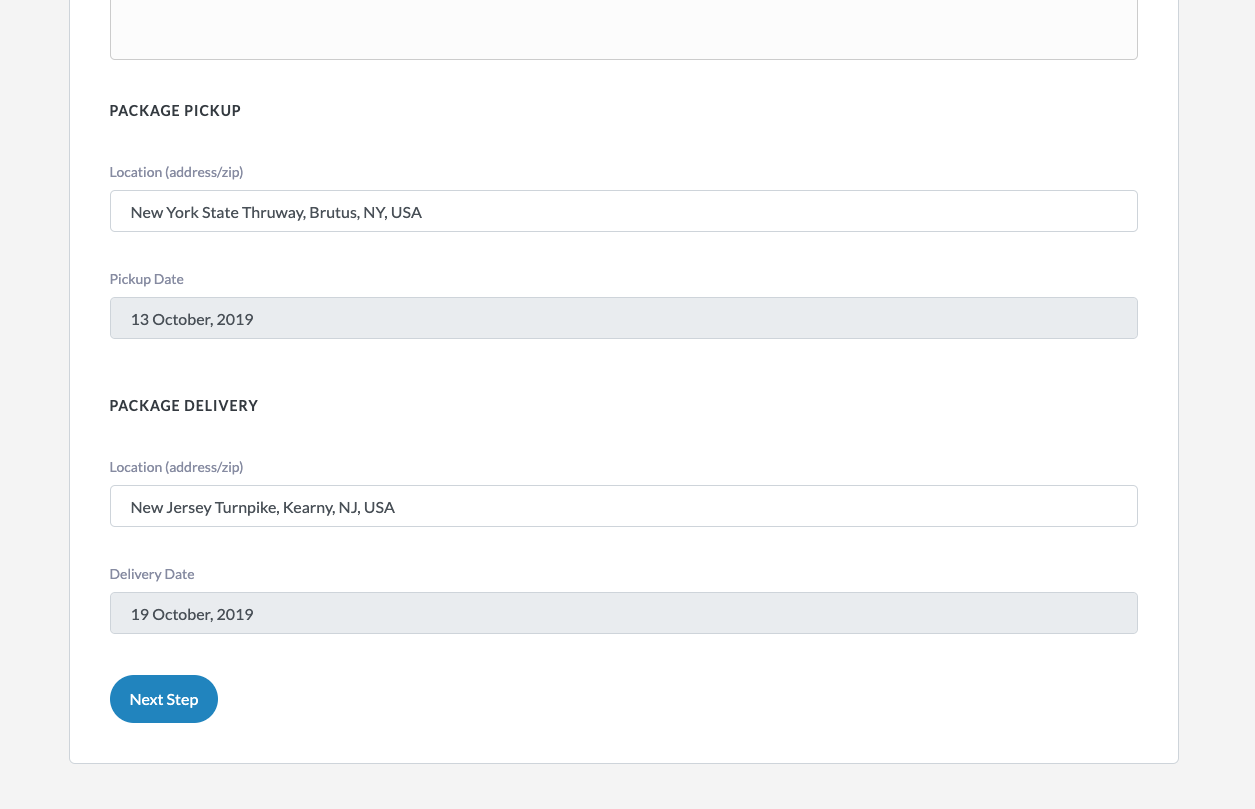The width and height of the screenshot is (1255, 809).
Task: Select the "19 October, 2019" date text
Action: (x=192, y=615)
